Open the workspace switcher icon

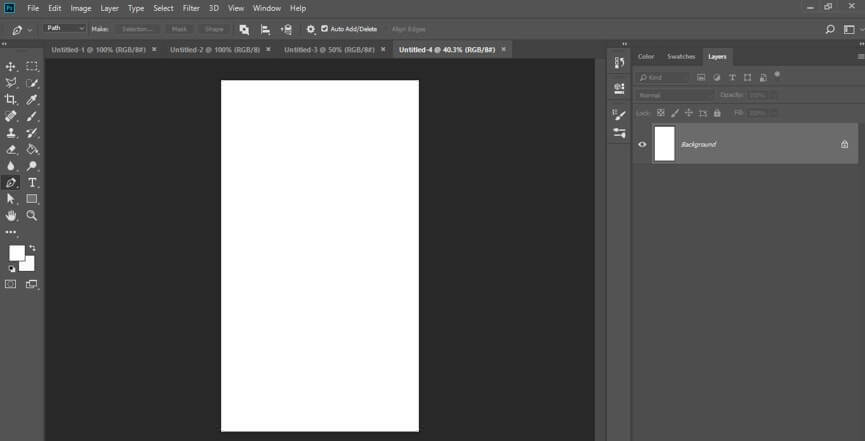850,29
